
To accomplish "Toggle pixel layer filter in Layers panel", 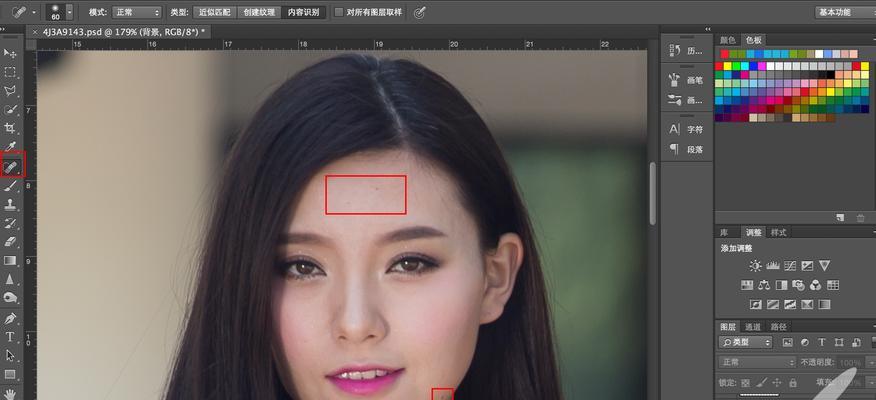I will point(788,342).
